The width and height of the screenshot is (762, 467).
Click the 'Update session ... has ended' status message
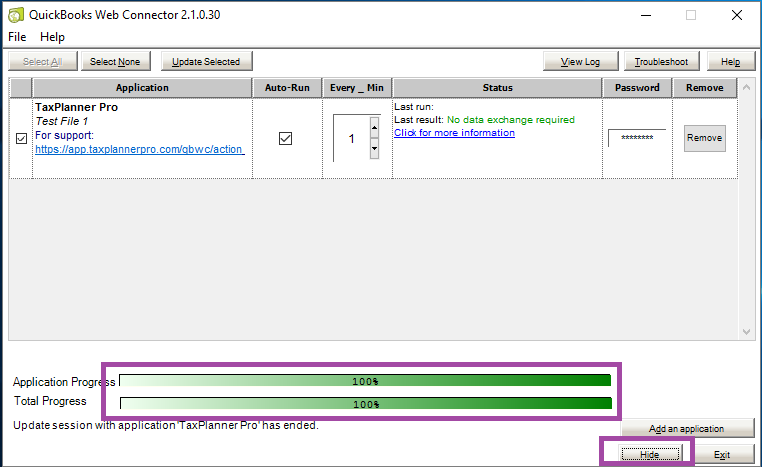pyautogui.click(x=166, y=425)
